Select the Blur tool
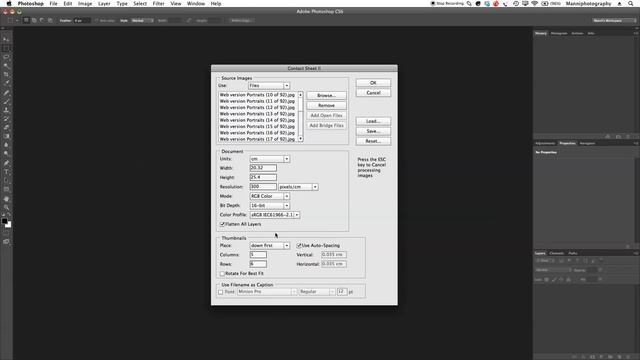 (6, 145)
